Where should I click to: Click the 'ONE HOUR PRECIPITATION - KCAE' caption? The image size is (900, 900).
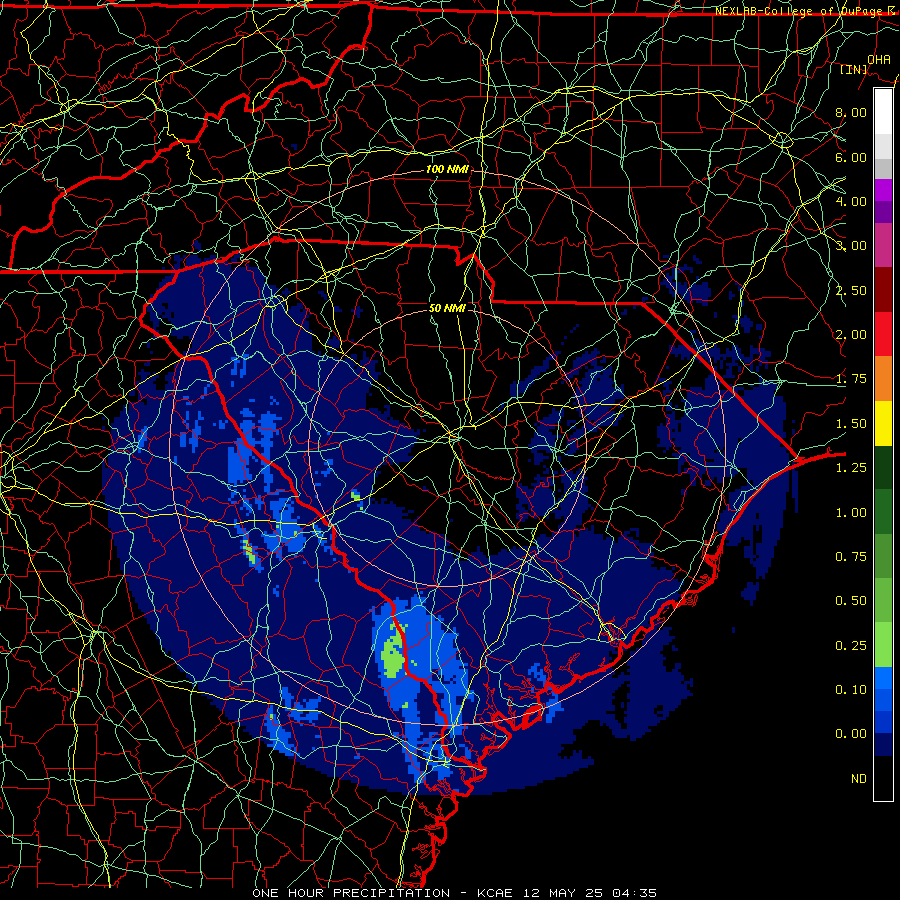tap(382, 893)
